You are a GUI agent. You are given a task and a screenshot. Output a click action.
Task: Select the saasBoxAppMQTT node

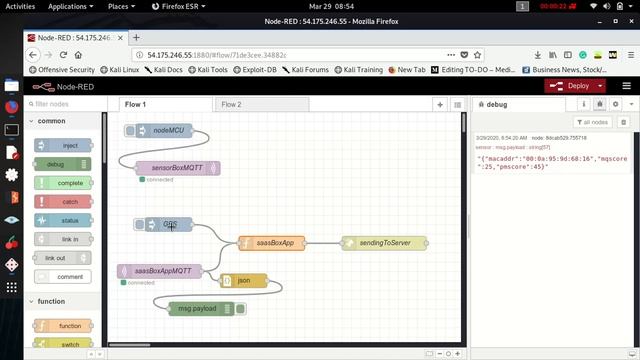coord(160,271)
